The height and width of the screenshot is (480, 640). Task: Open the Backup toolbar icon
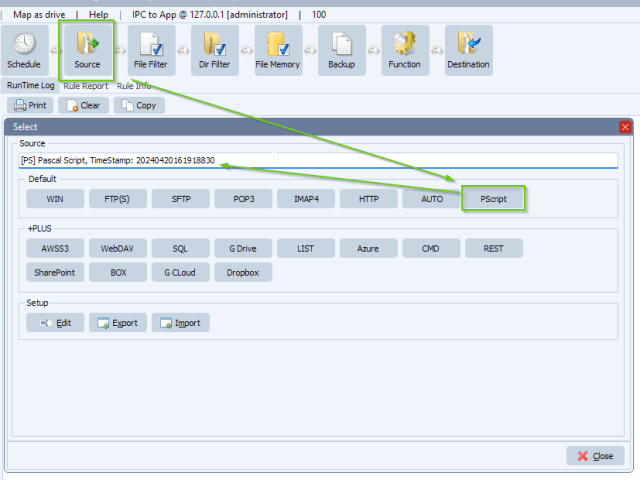(342, 50)
